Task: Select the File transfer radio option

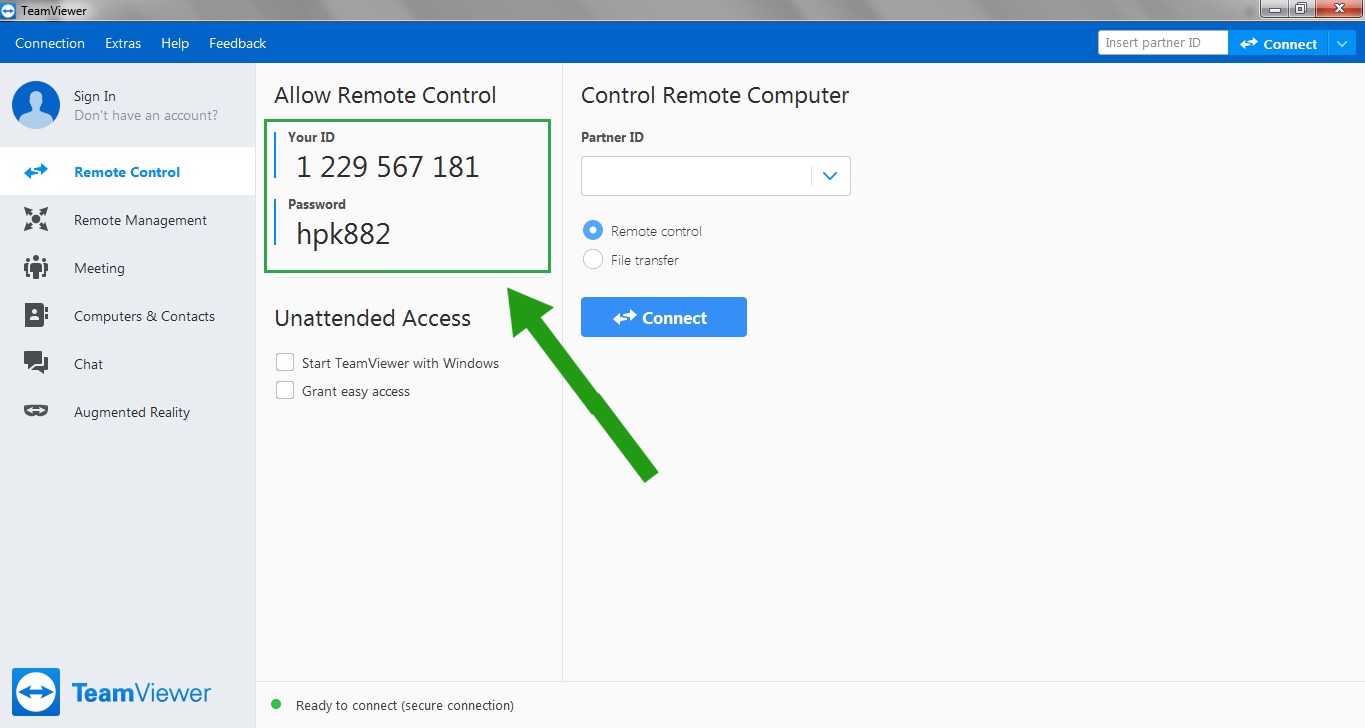Action: pyautogui.click(x=593, y=260)
